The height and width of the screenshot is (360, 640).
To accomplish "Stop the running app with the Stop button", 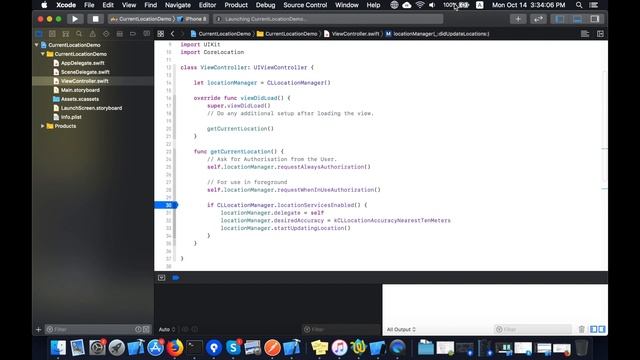I will pos(95,19).
